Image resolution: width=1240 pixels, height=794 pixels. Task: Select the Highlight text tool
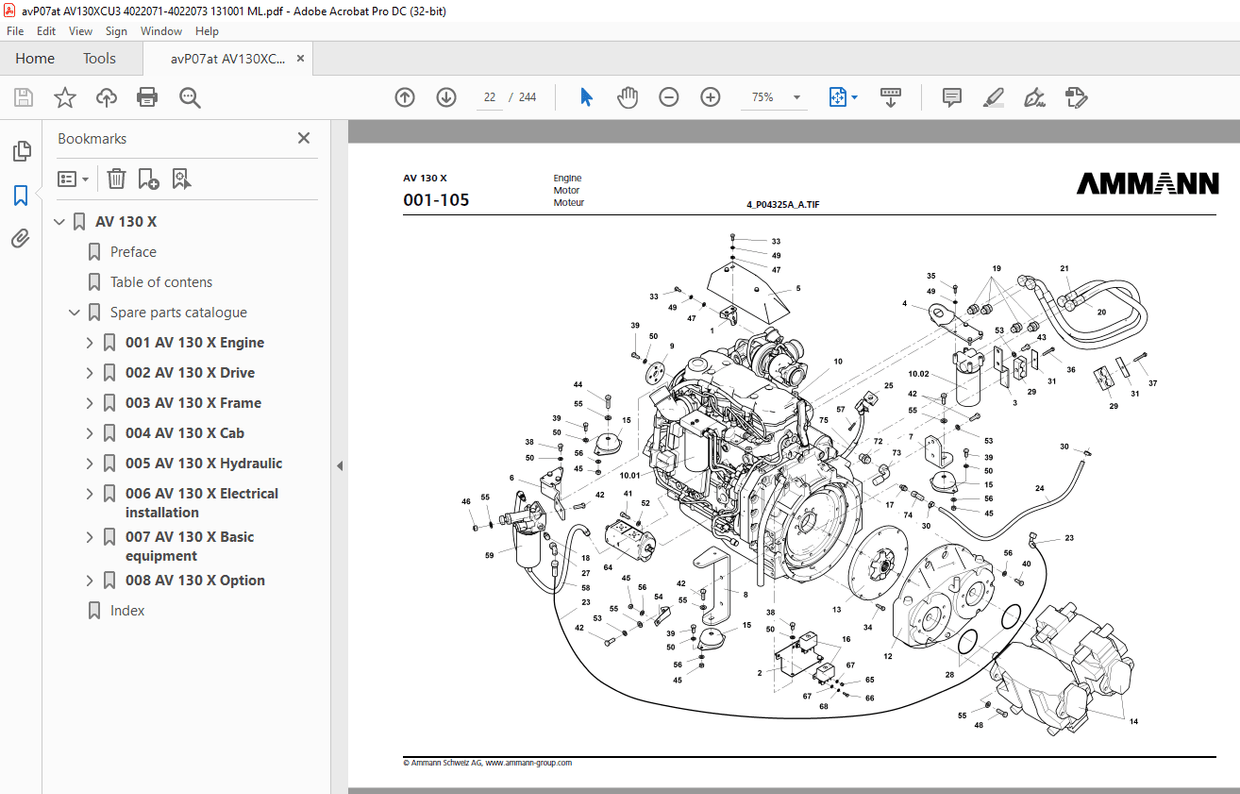point(993,97)
